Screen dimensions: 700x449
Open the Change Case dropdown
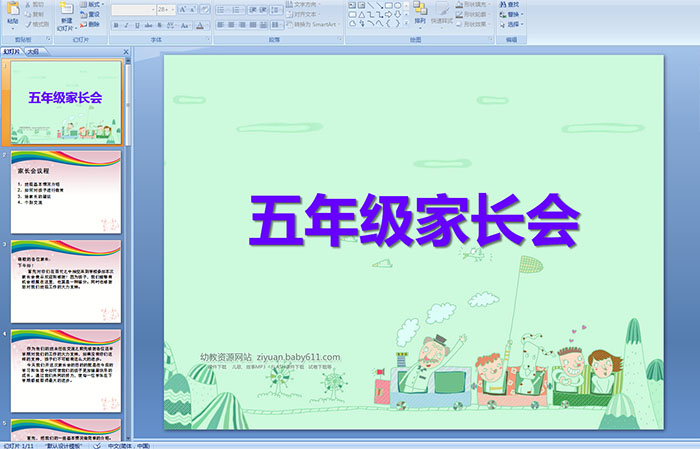tap(185, 25)
